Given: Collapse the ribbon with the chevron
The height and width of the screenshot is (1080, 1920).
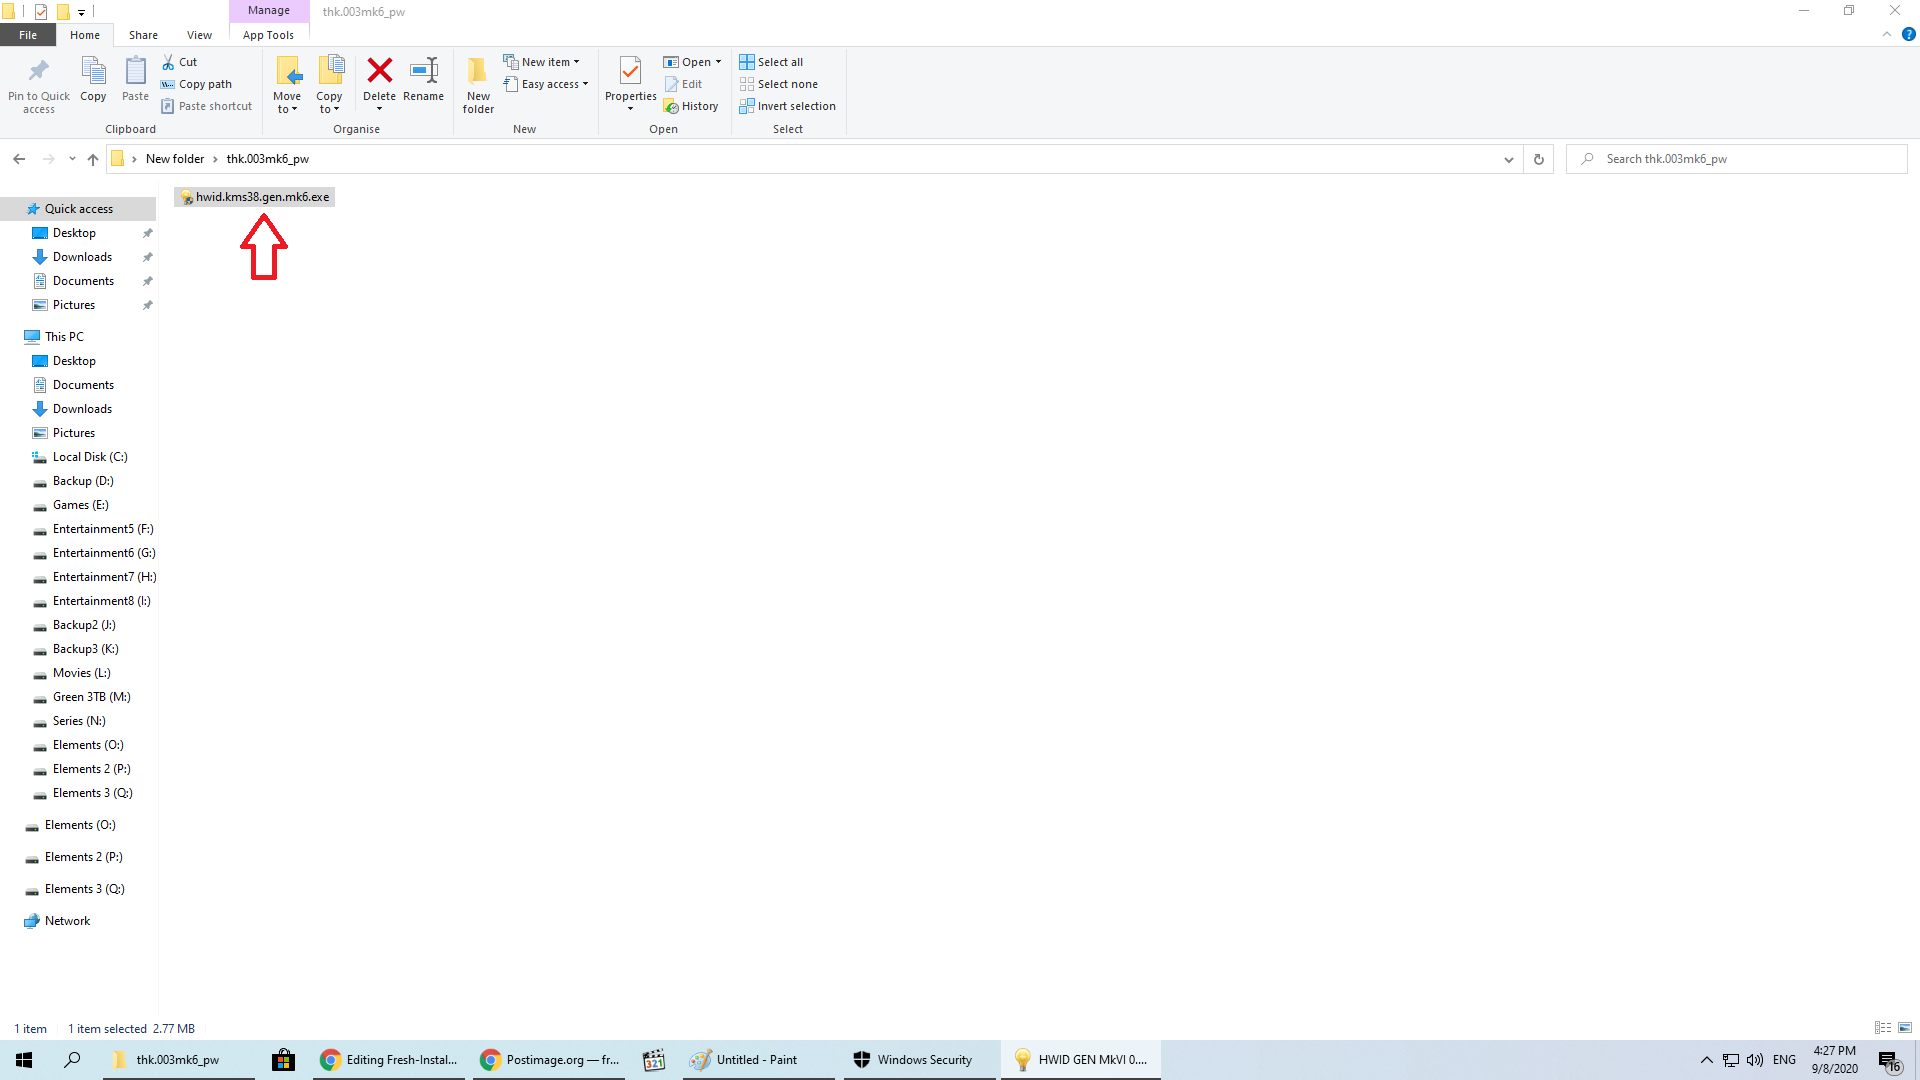Looking at the screenshot, I should (x=1887, y=34).
